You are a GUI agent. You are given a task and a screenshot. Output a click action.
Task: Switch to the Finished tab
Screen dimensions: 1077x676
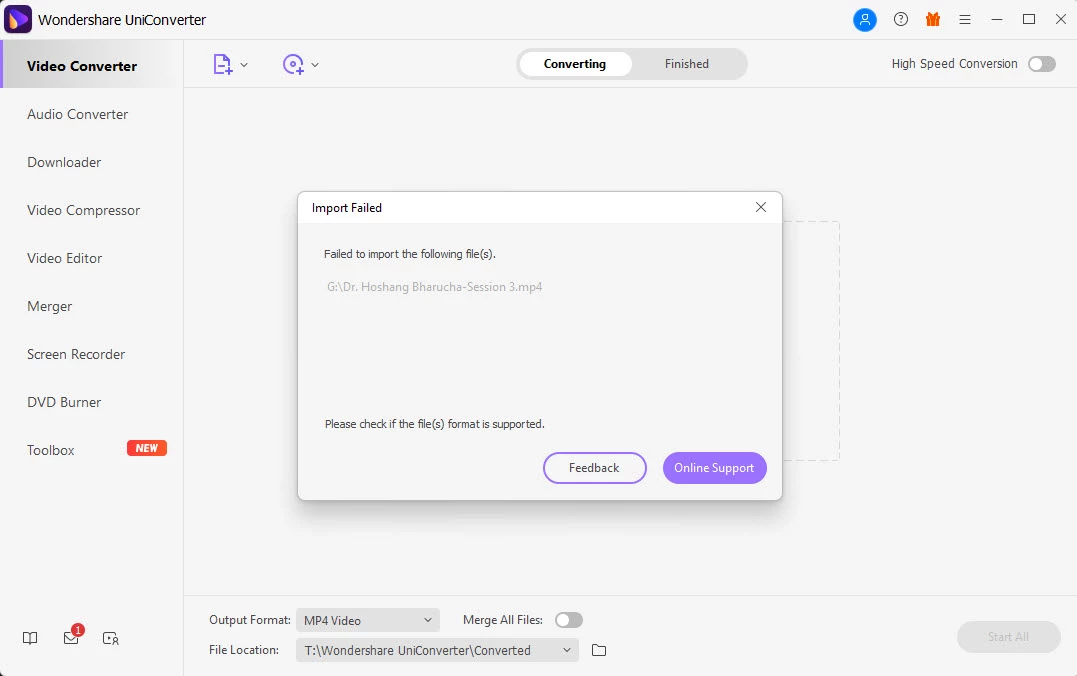(687, 64)
